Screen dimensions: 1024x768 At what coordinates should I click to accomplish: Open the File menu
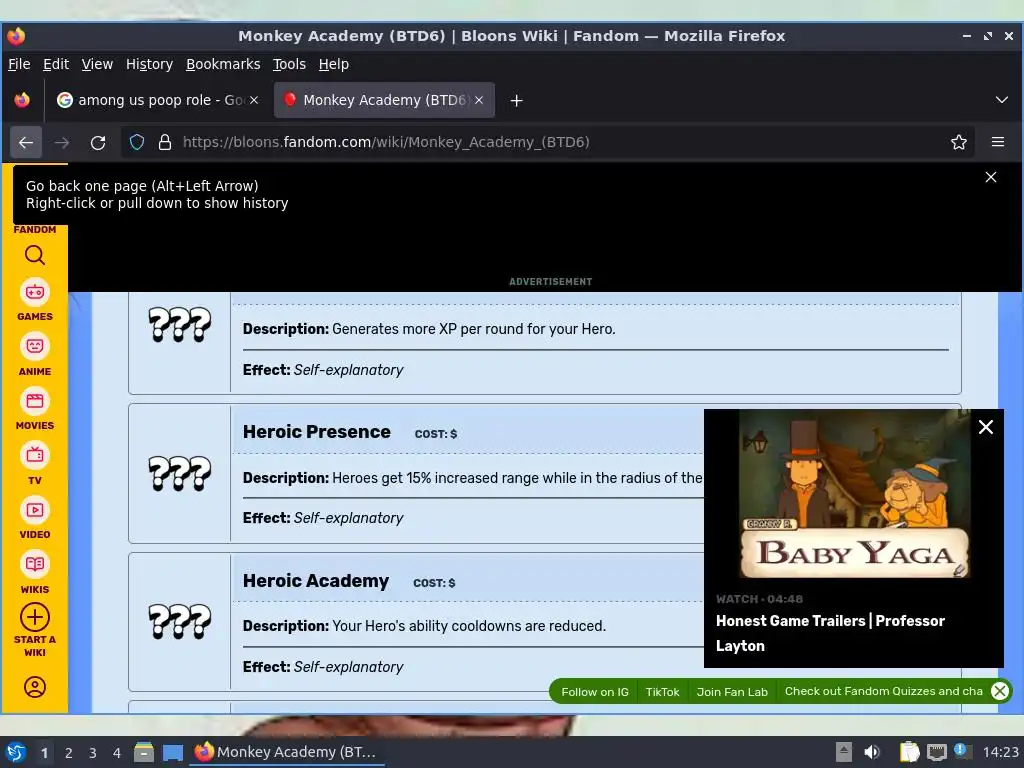click(19, 64)
